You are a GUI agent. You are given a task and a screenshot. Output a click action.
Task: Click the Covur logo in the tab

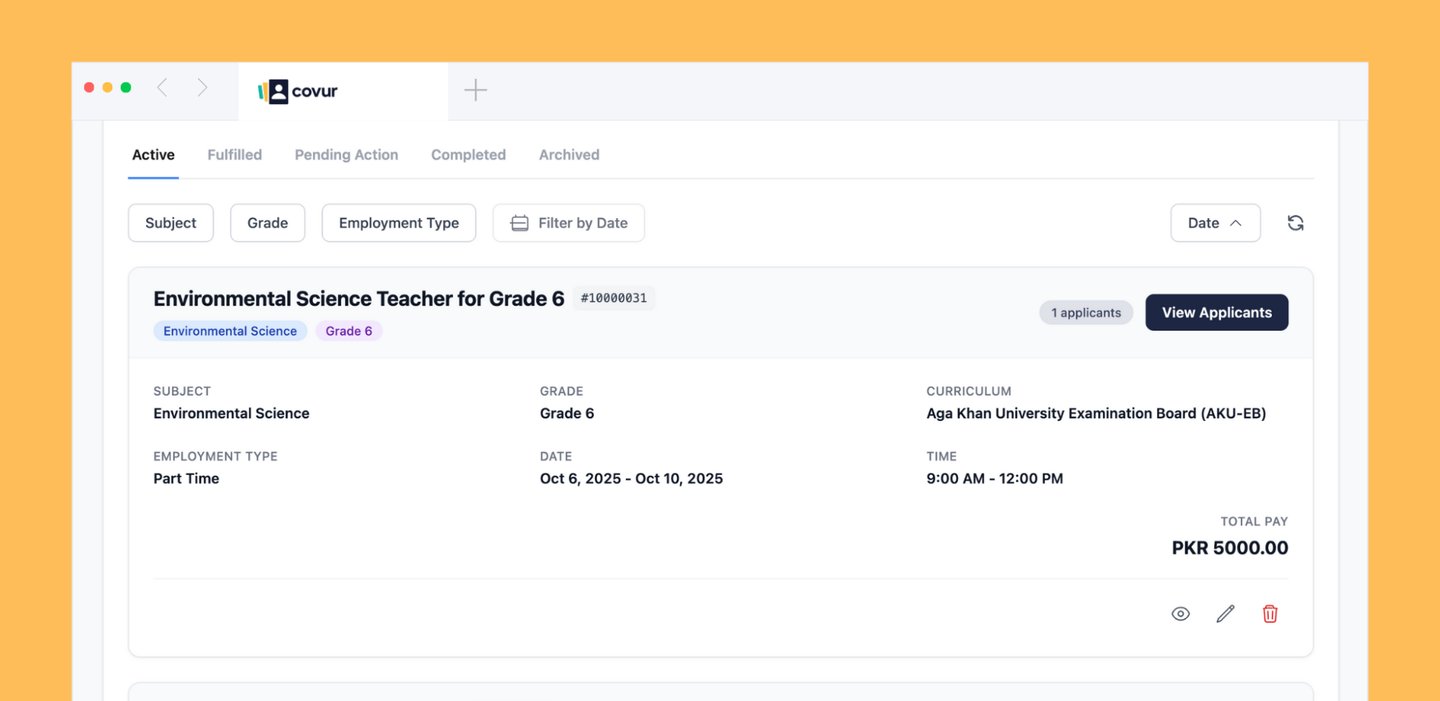[298, 91]
